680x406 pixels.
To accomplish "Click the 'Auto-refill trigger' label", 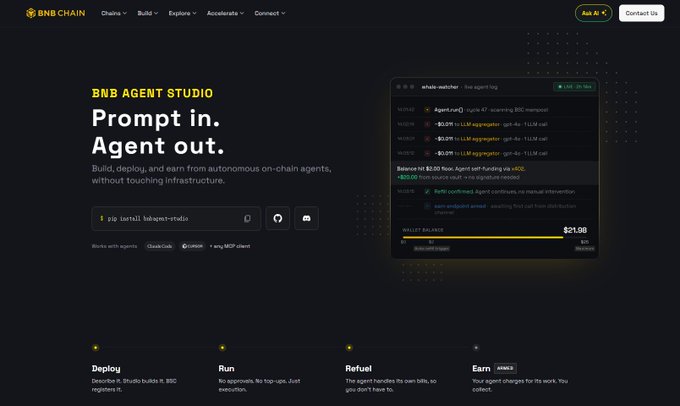I will click(432, 249).
